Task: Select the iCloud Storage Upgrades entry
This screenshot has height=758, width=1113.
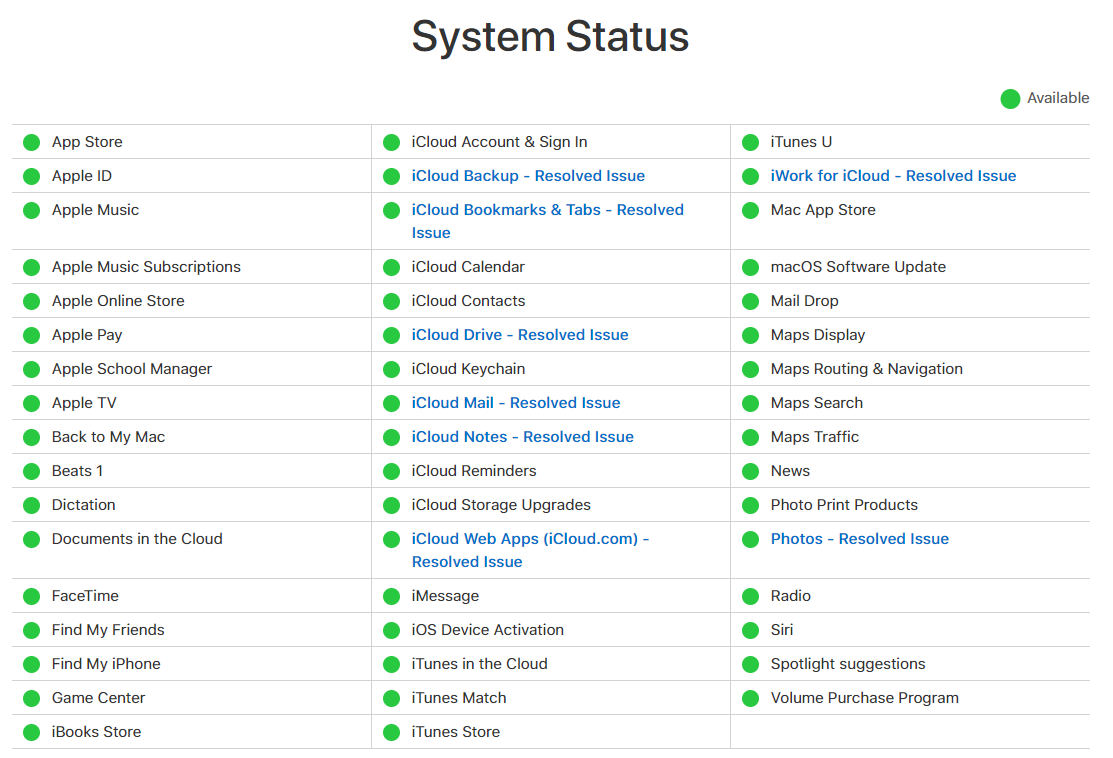Action: [500, 505]
